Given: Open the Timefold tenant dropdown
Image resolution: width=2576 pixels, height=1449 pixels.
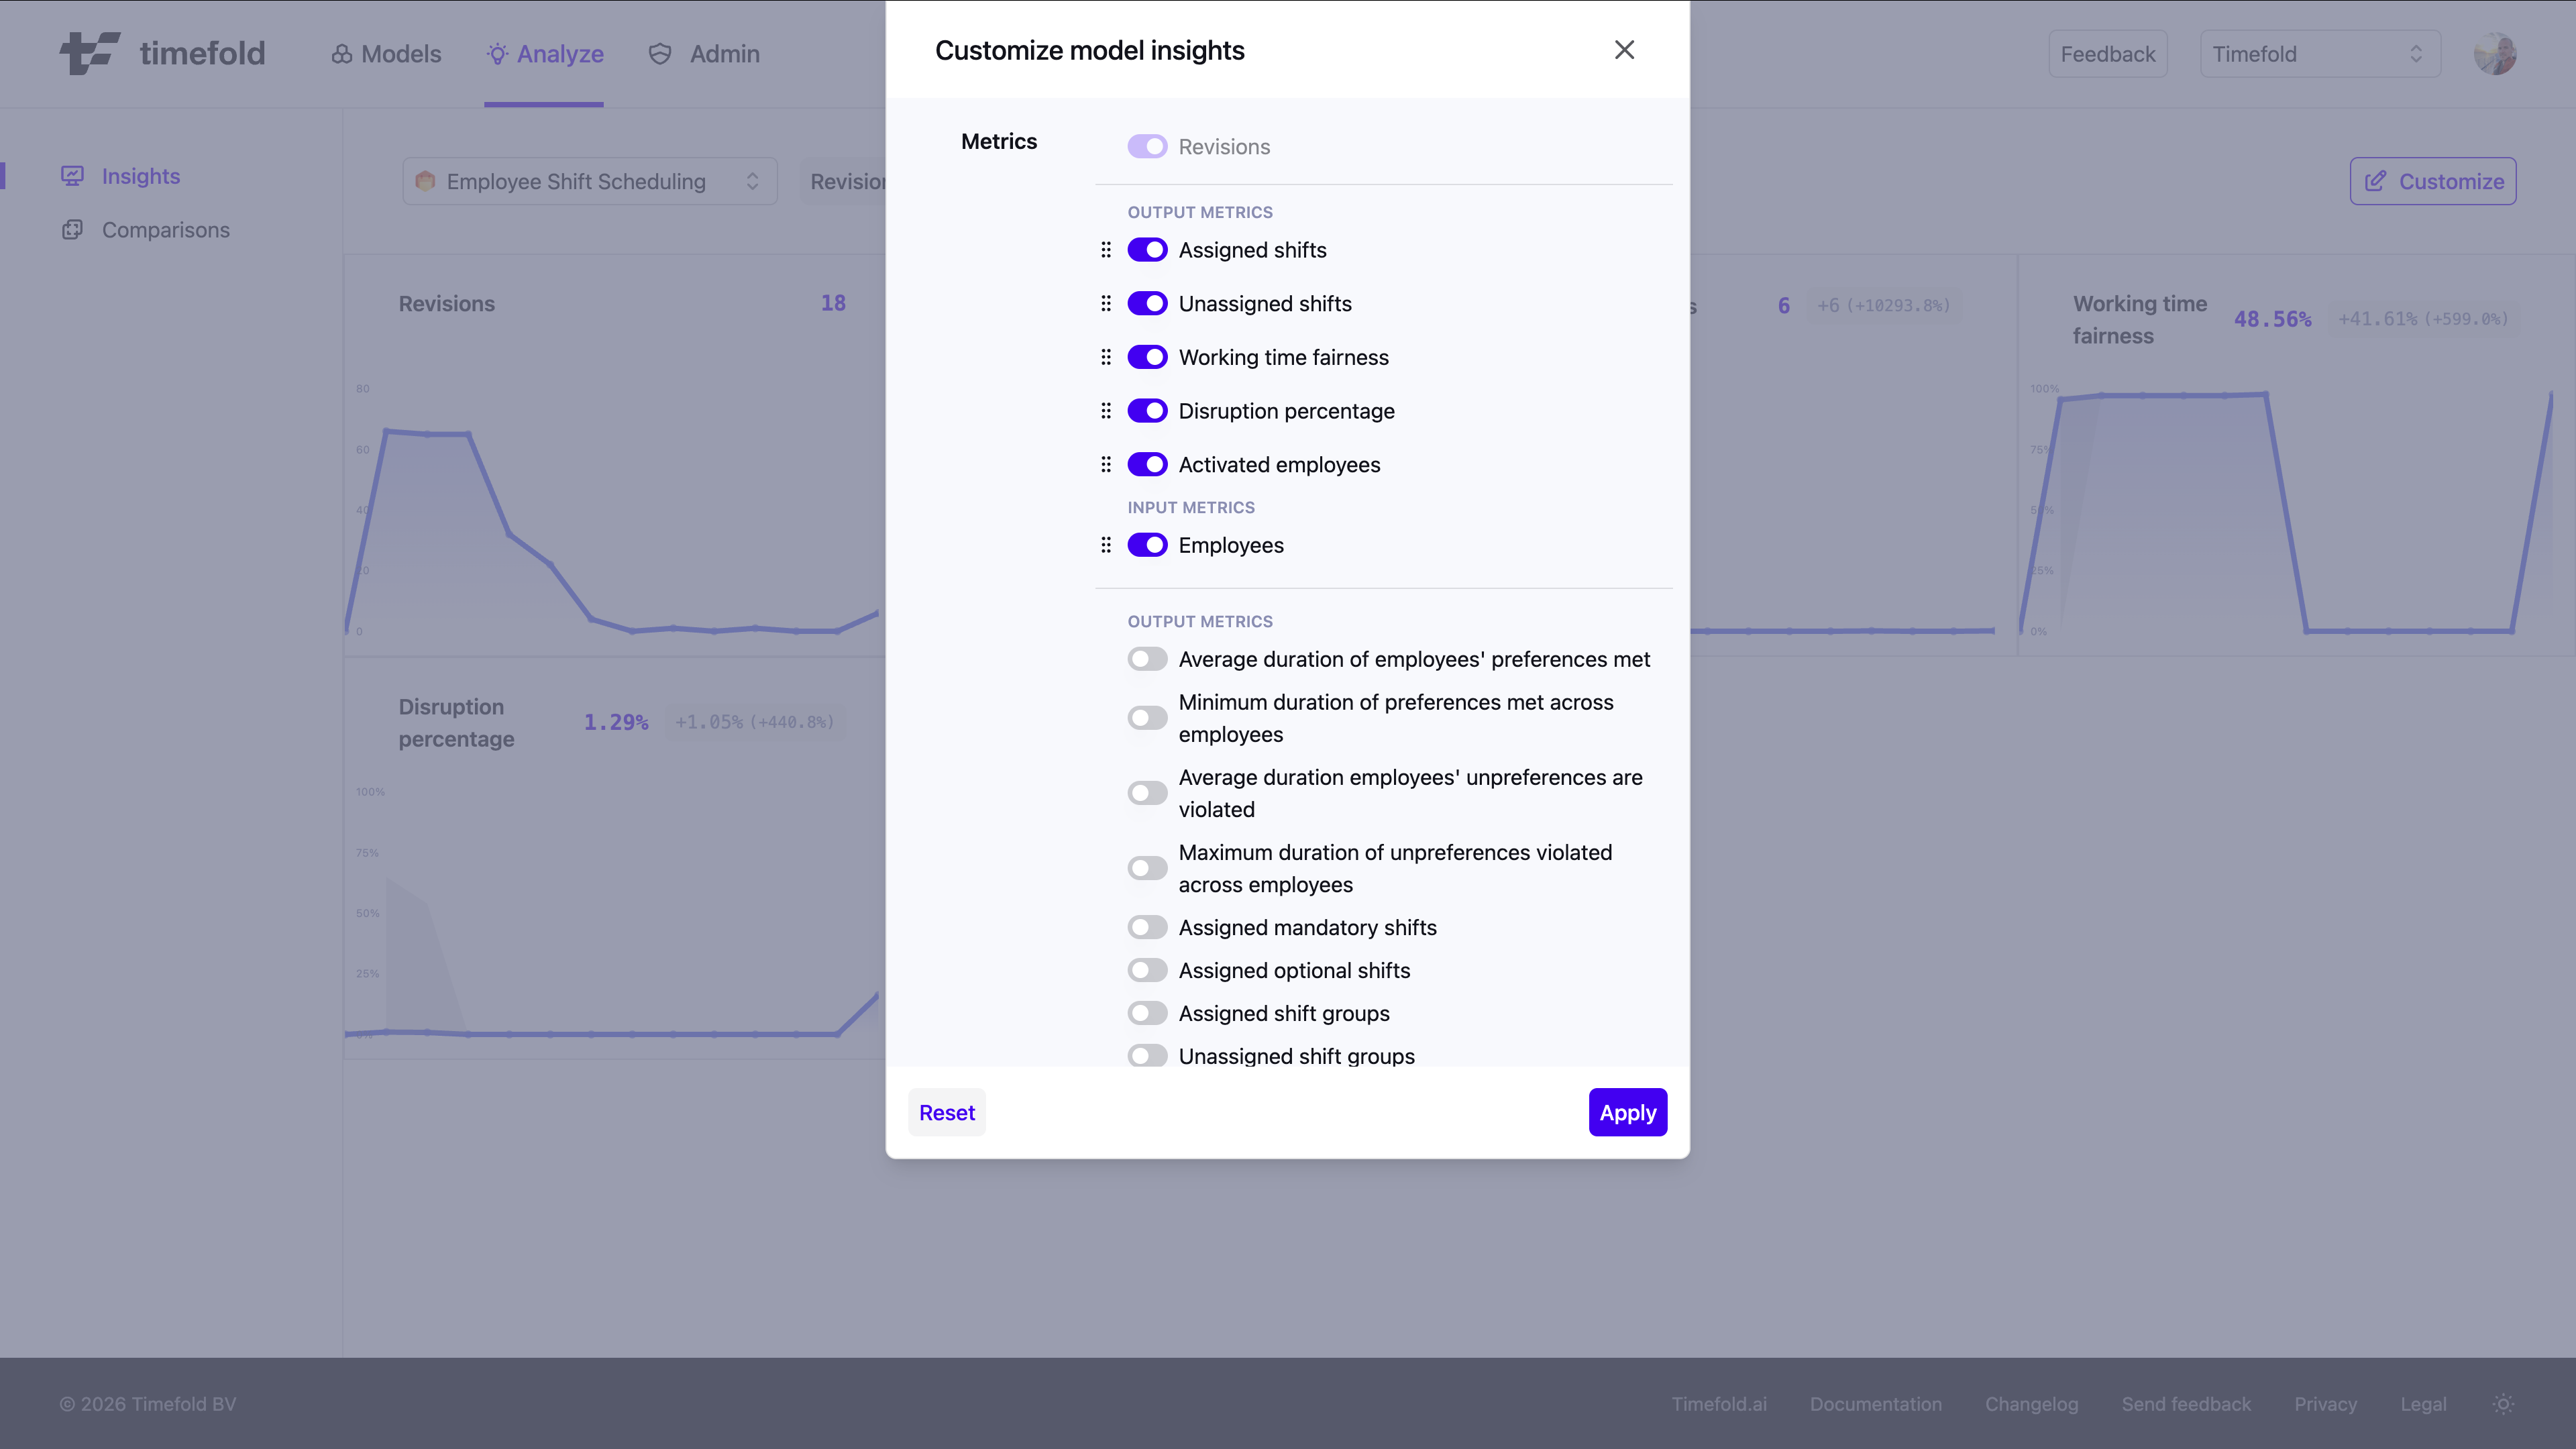Looking at the screenshot, I should 2320,54.
